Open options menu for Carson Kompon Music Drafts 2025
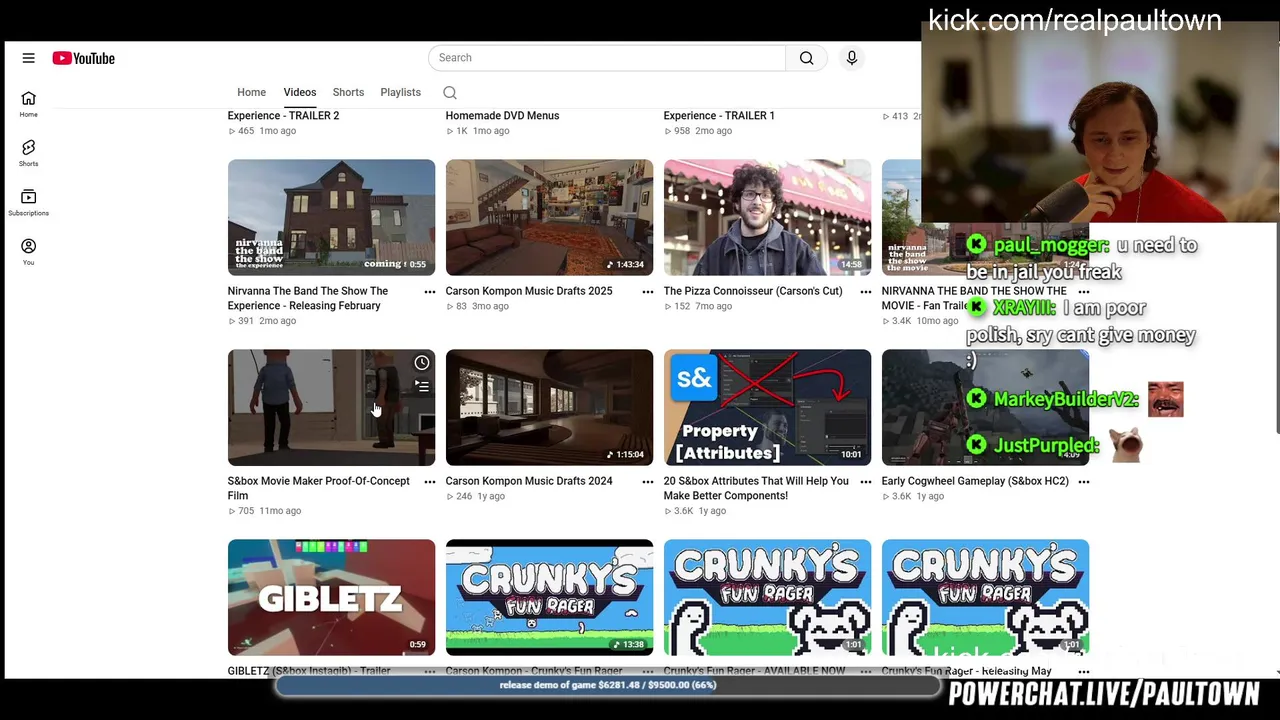Screen dimensions: 1280x720 [648, 292]
